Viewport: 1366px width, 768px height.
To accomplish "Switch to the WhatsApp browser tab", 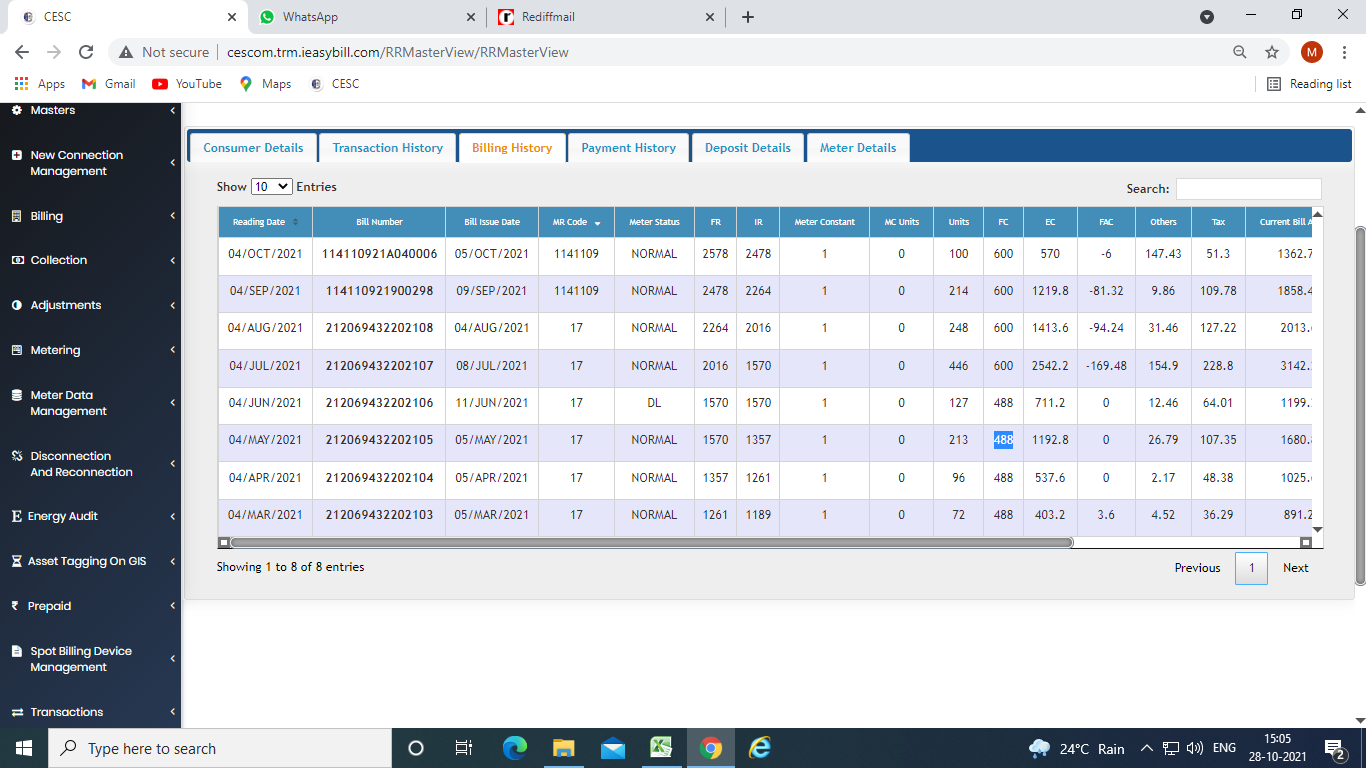I will click(366, 17).
